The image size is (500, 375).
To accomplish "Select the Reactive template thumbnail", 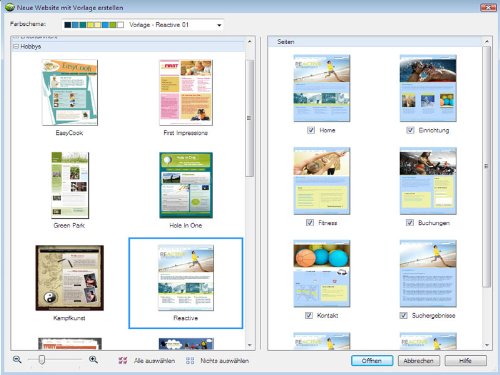I will pyautogui.click(x=186, y=278).
